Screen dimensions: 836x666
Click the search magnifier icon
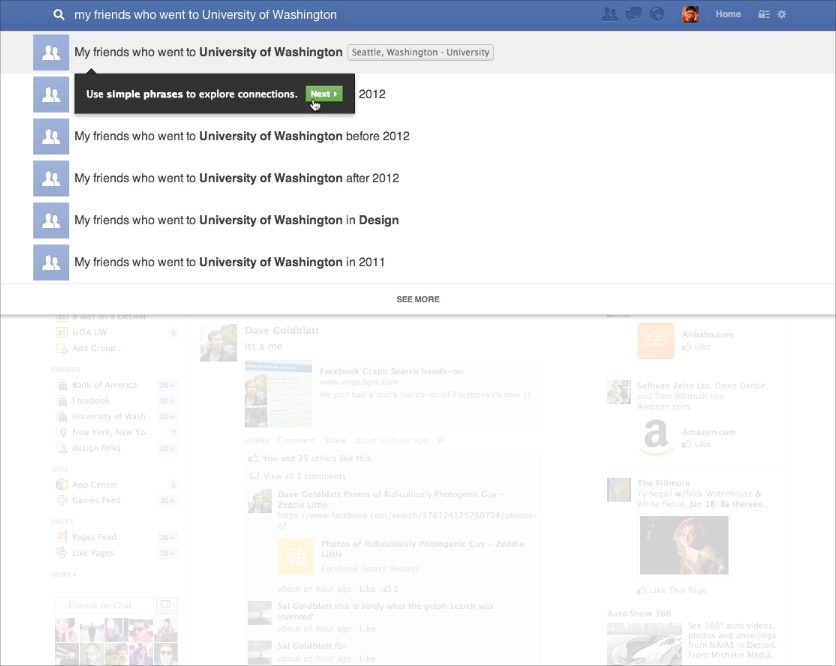pos(59,15)
